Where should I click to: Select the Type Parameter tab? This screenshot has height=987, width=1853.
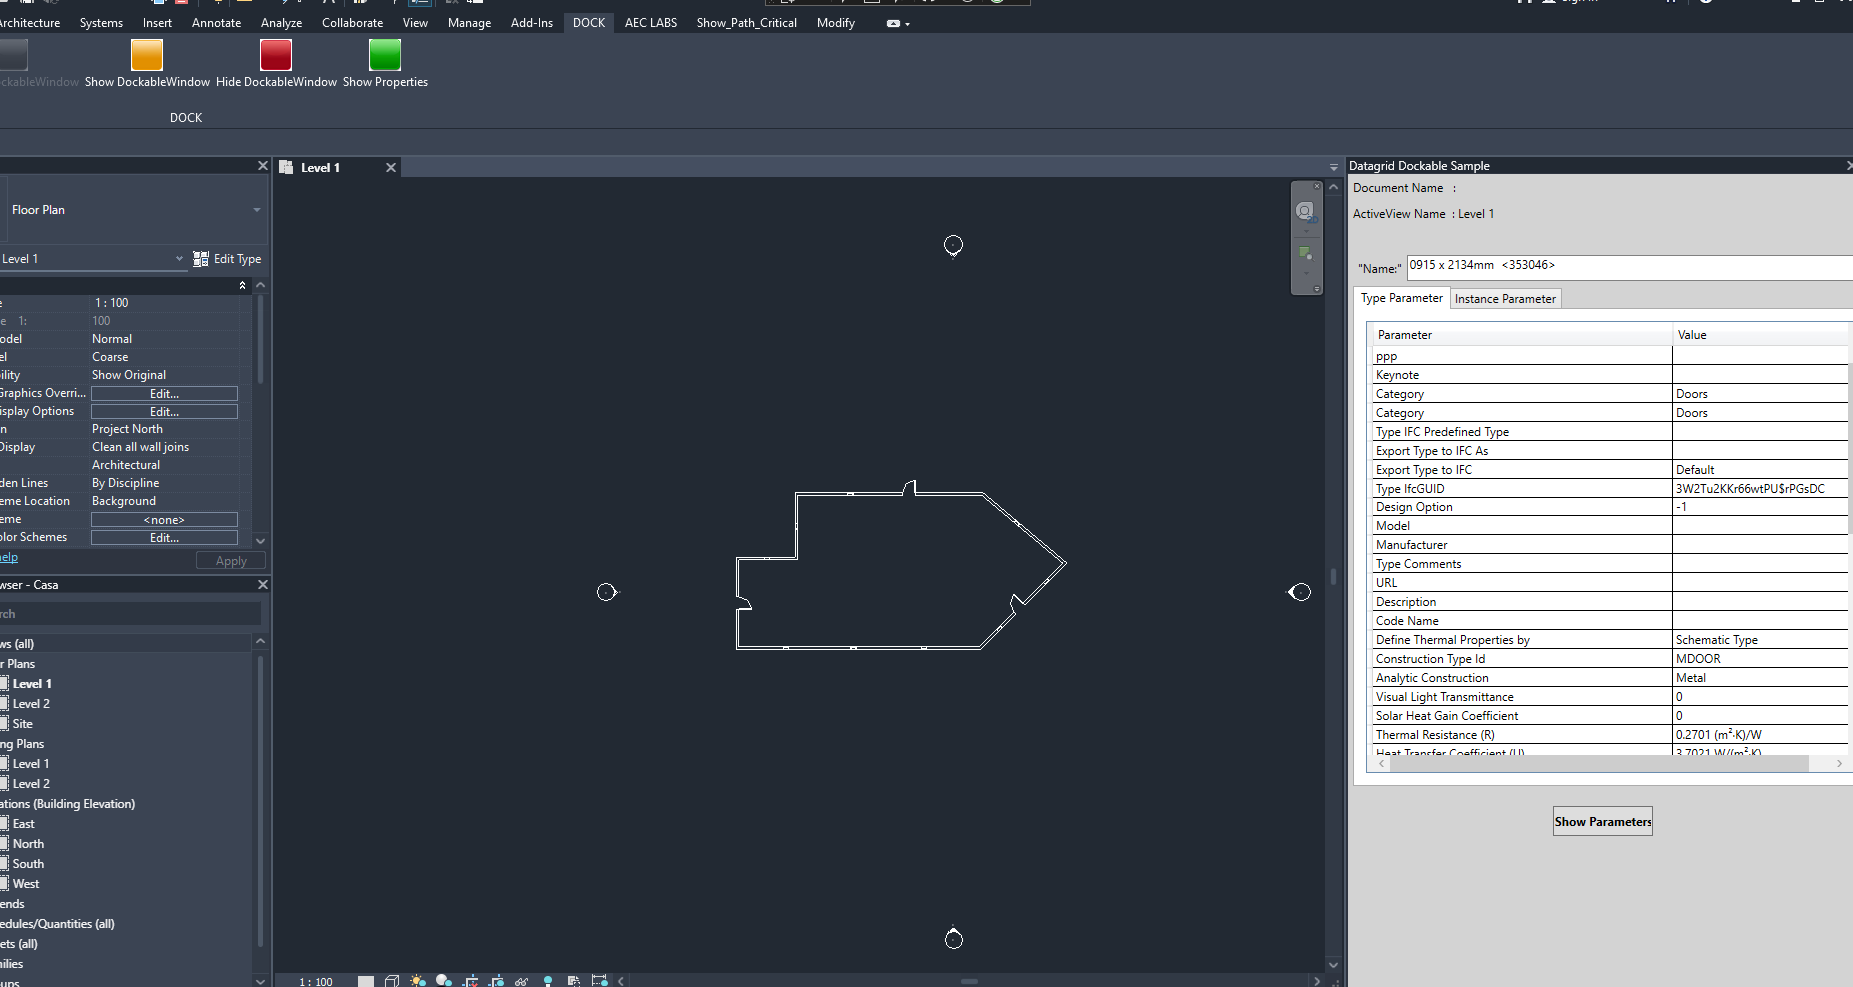[x=1402, y=298]
